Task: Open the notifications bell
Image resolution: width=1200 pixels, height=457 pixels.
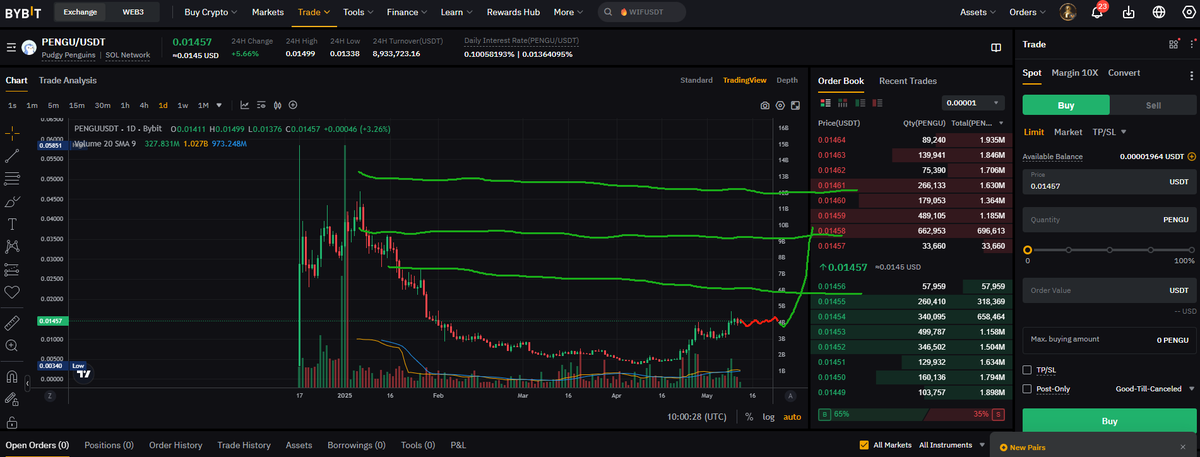Action: (1097, 12)
